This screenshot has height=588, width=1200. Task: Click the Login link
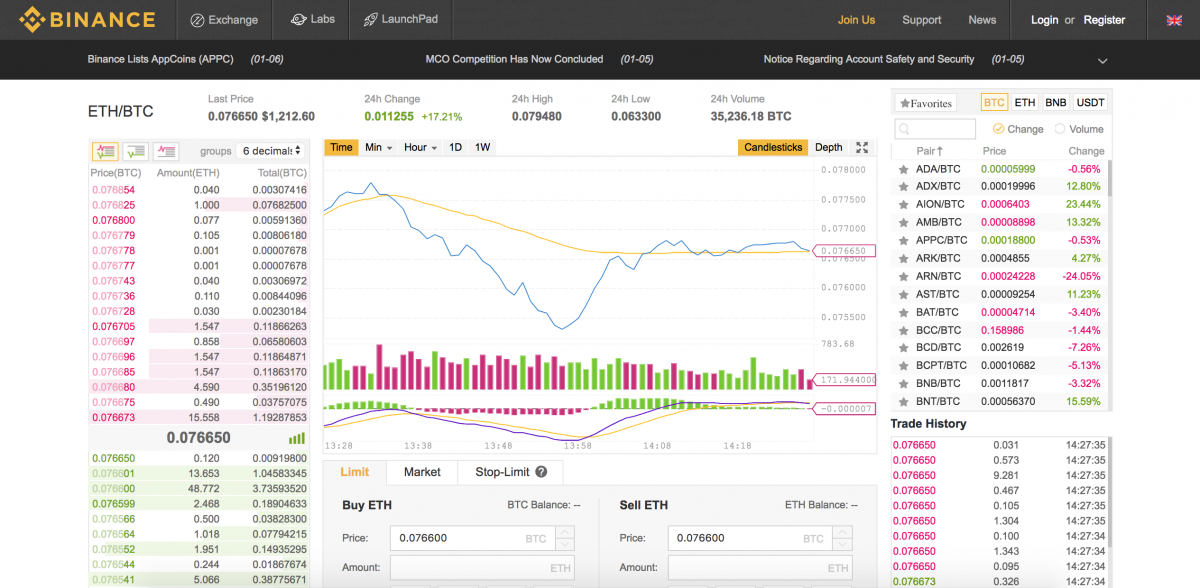pos(1044,20)
